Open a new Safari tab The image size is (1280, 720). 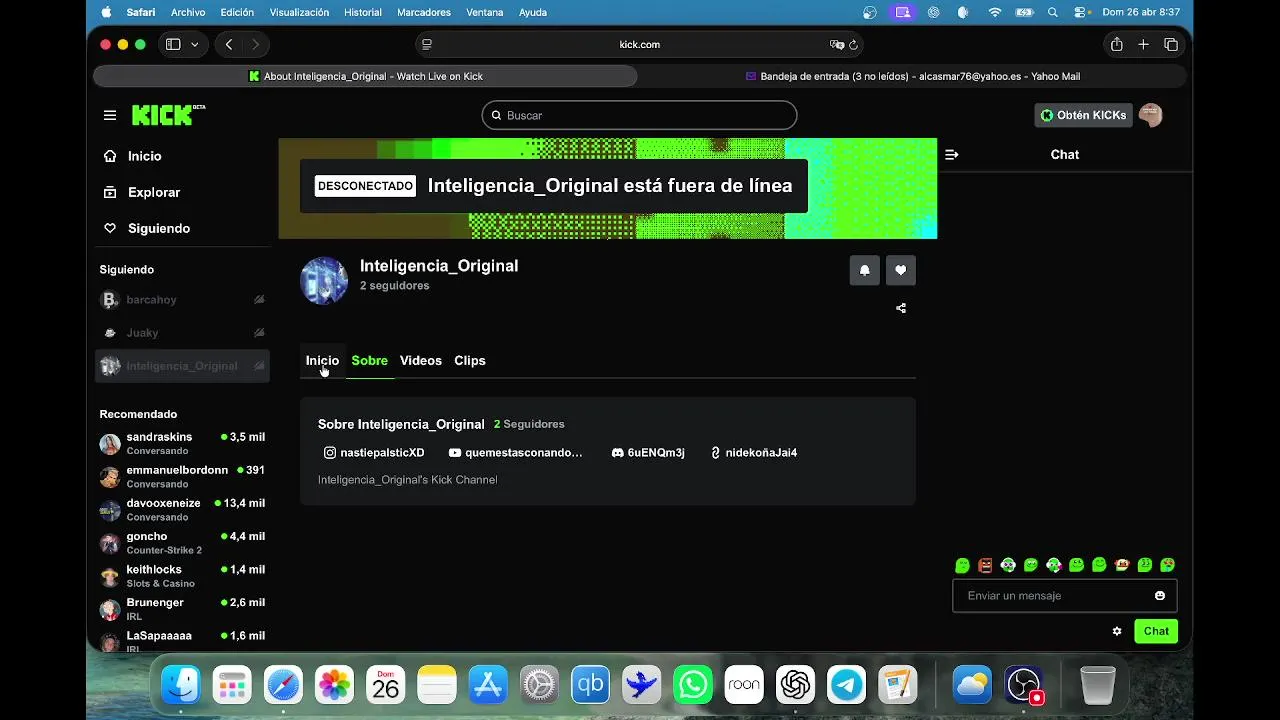[1143, 45]
